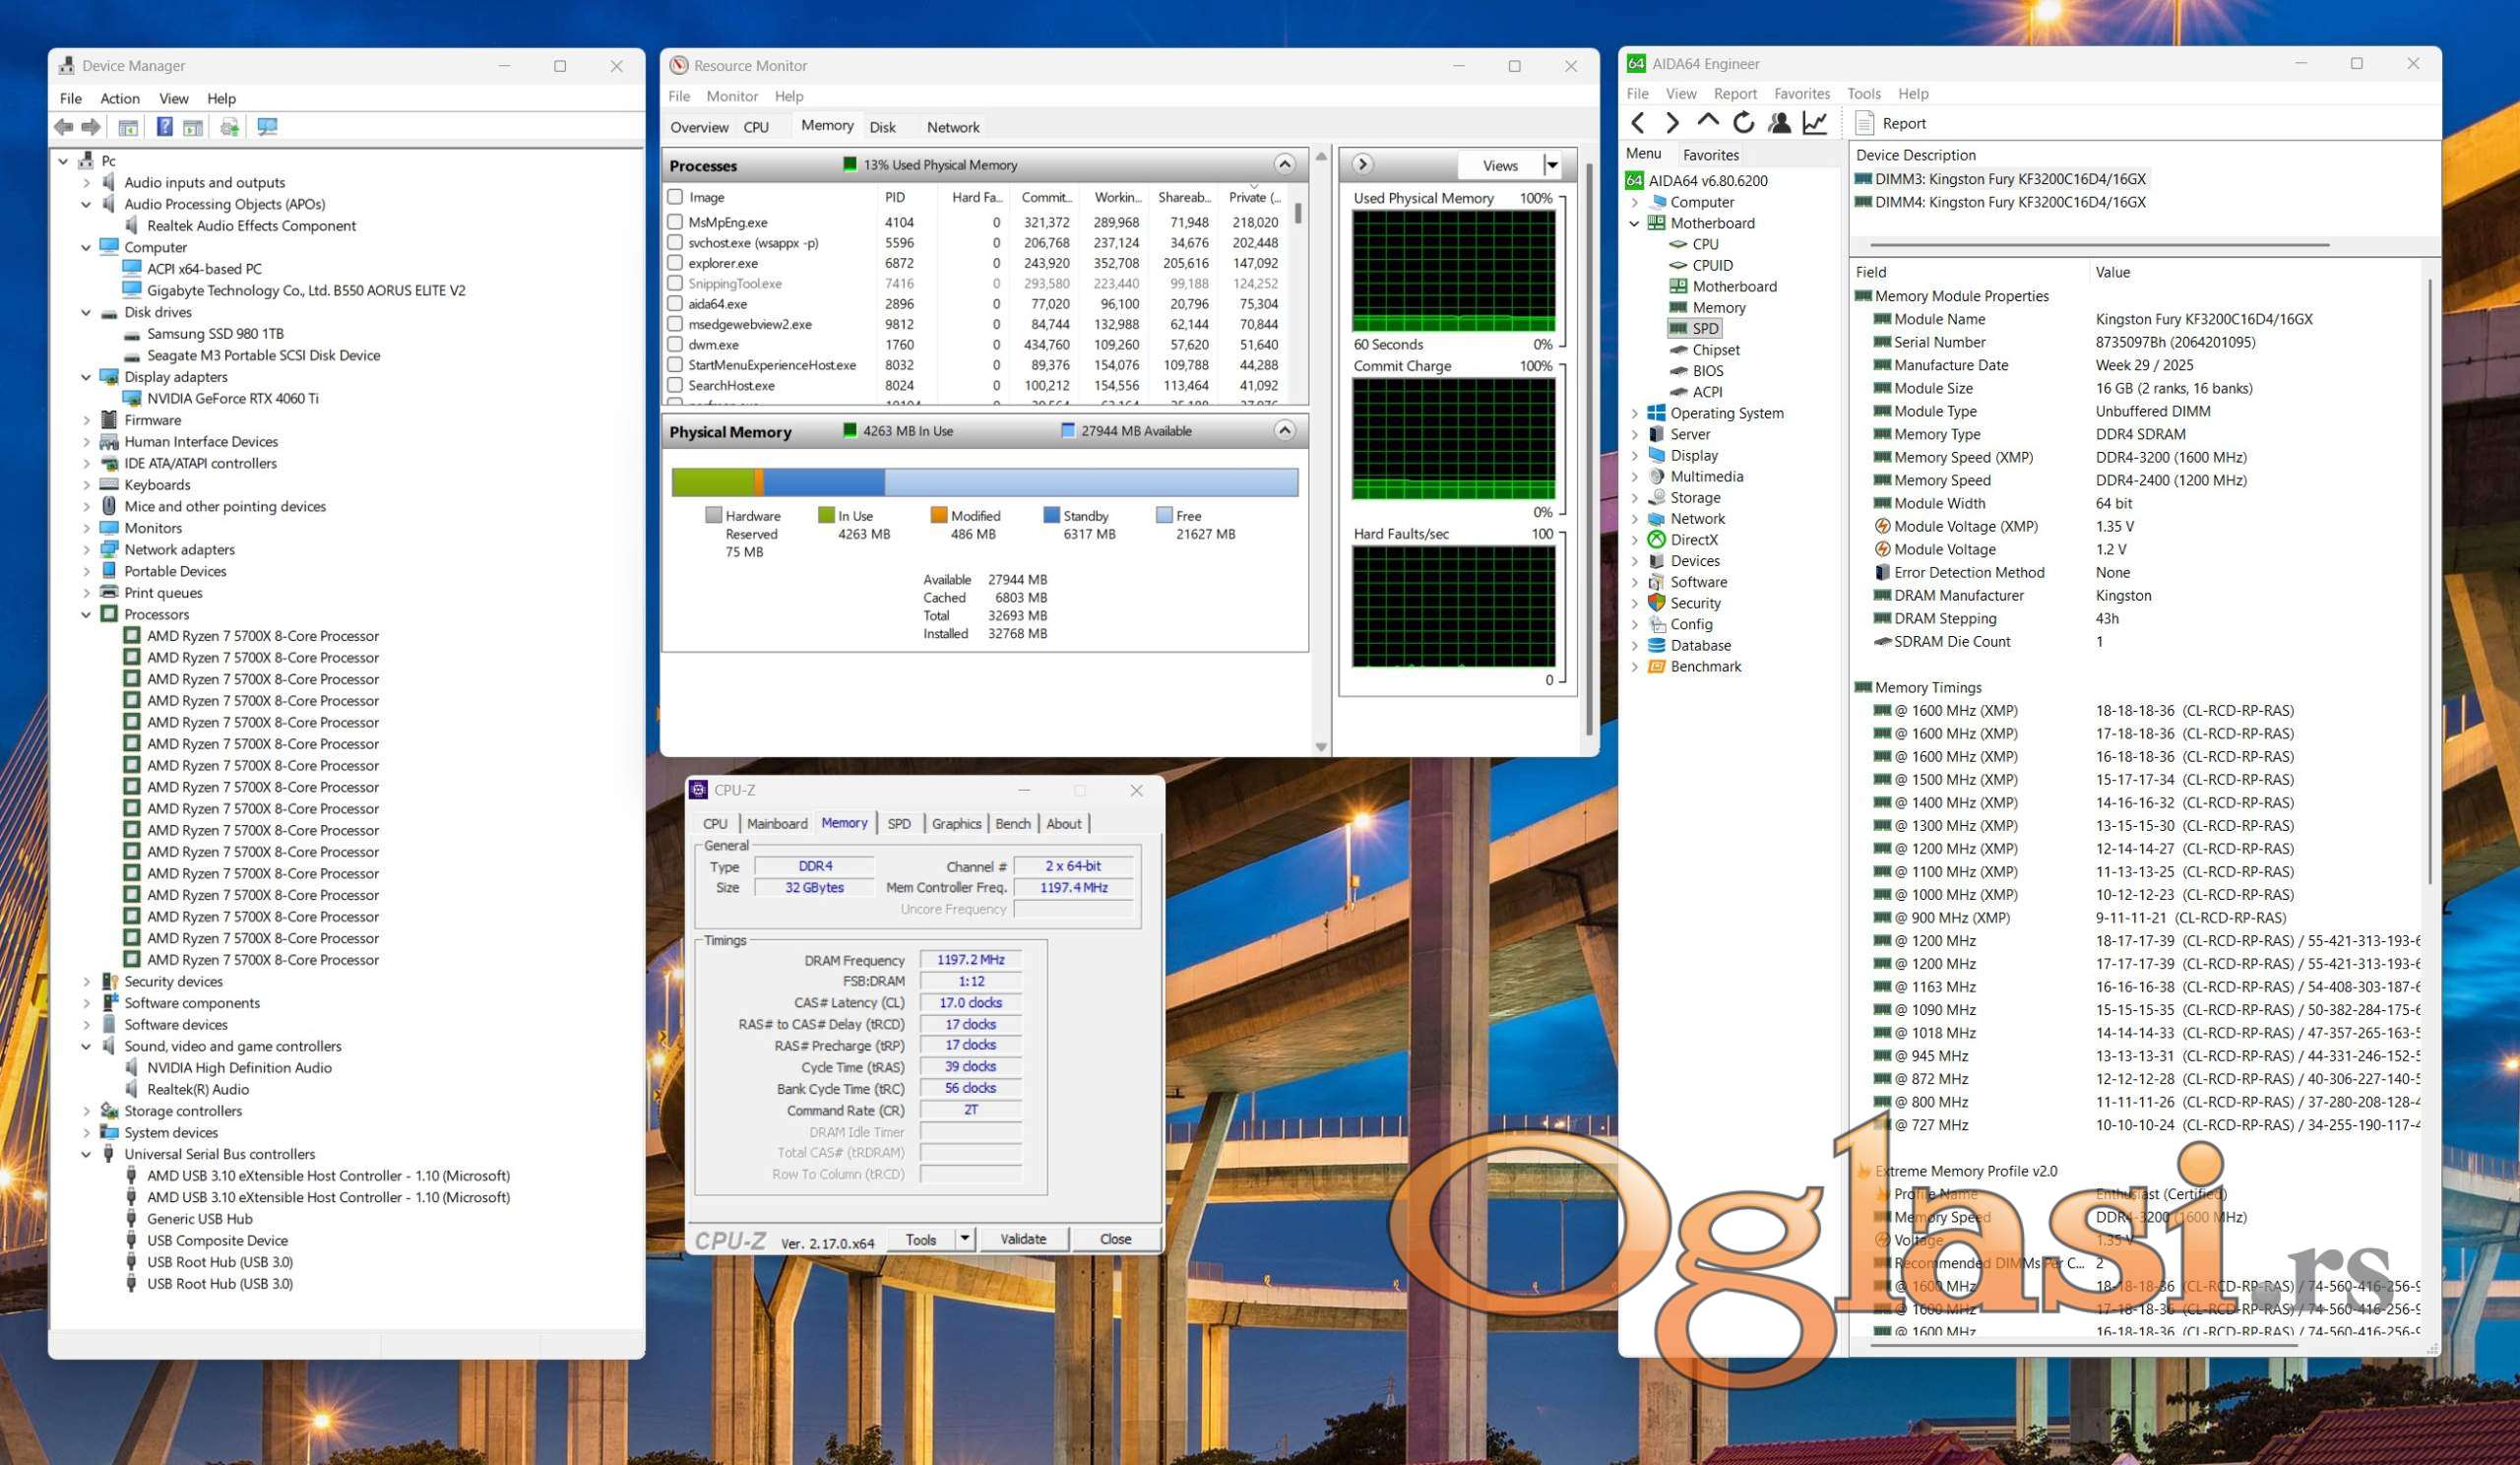Toggle the Image header select-all checkbox
Viewport: 2520px width, 1465px height.
click(675, 197)
